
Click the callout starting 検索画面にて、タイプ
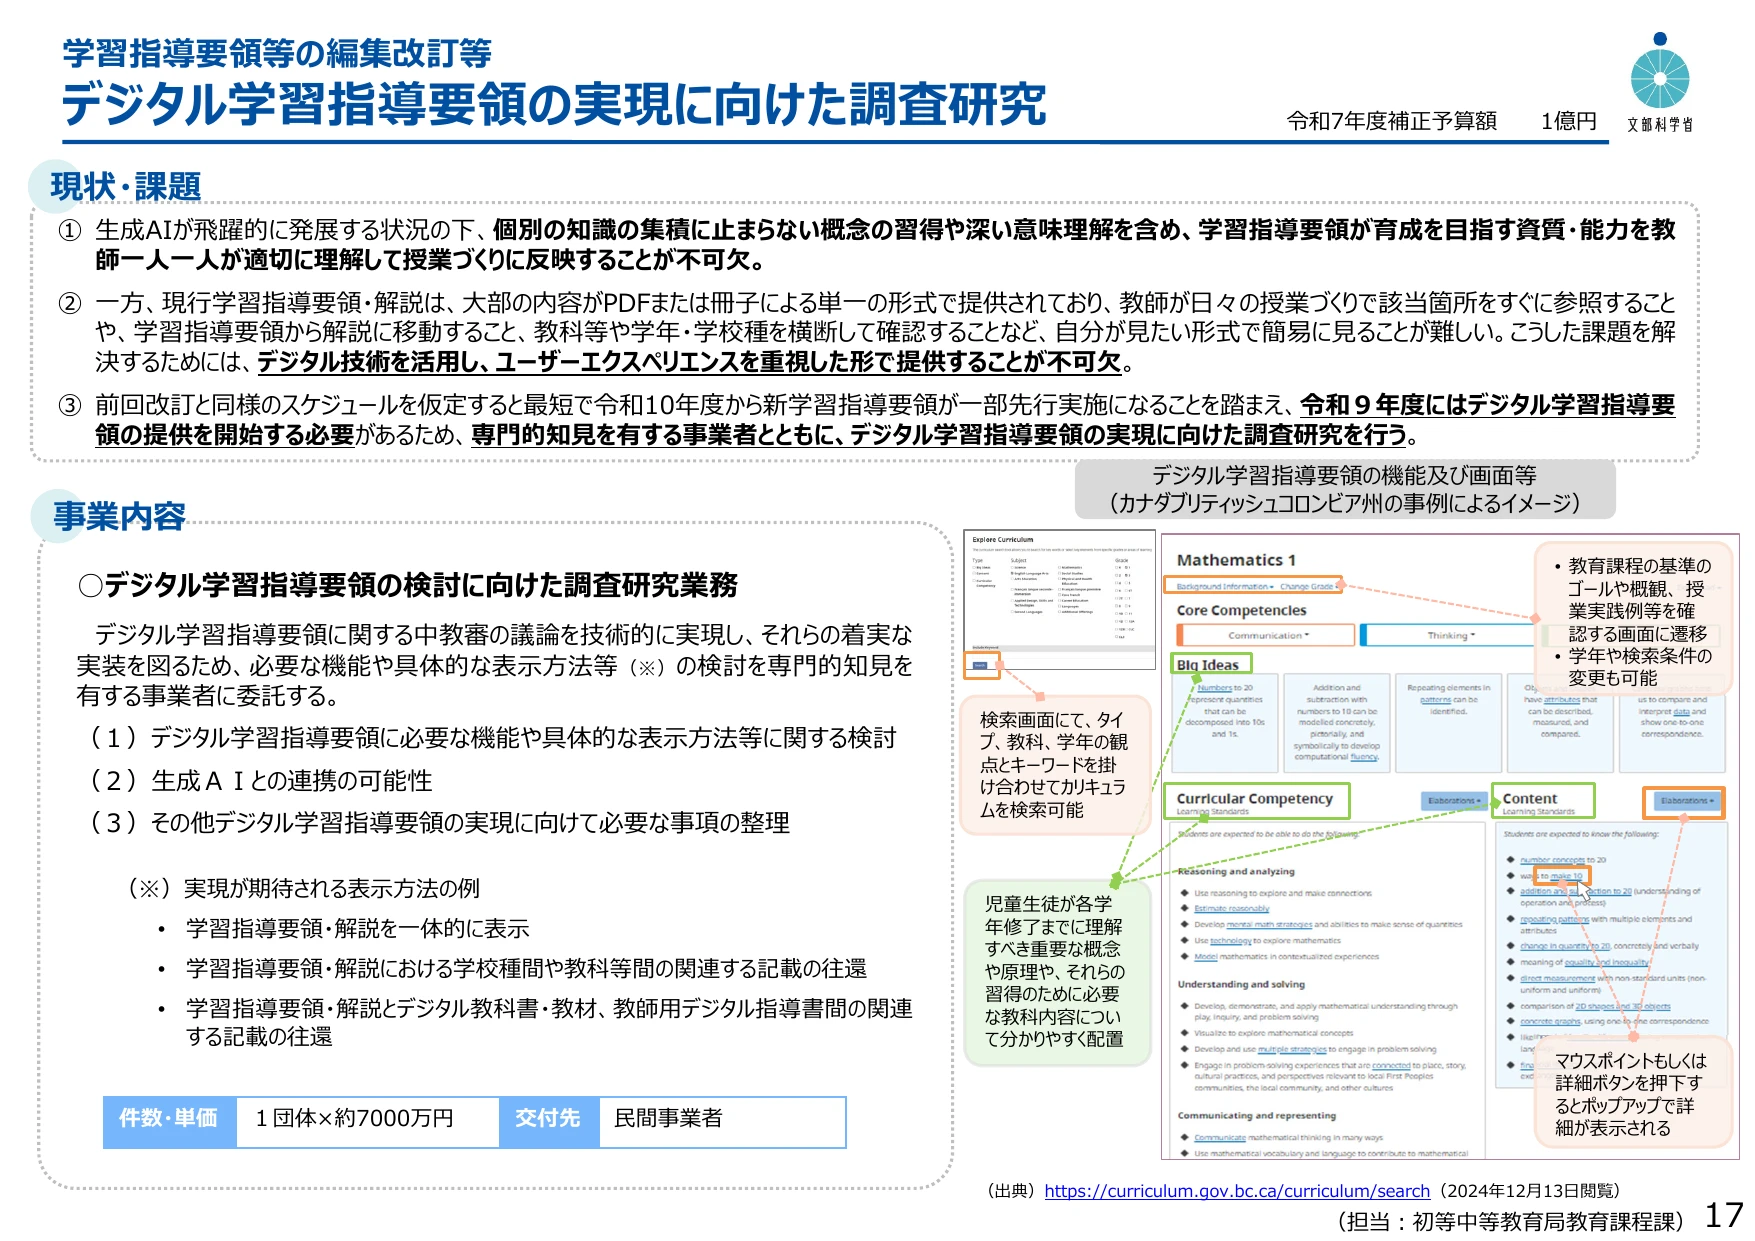[1054, 765]
